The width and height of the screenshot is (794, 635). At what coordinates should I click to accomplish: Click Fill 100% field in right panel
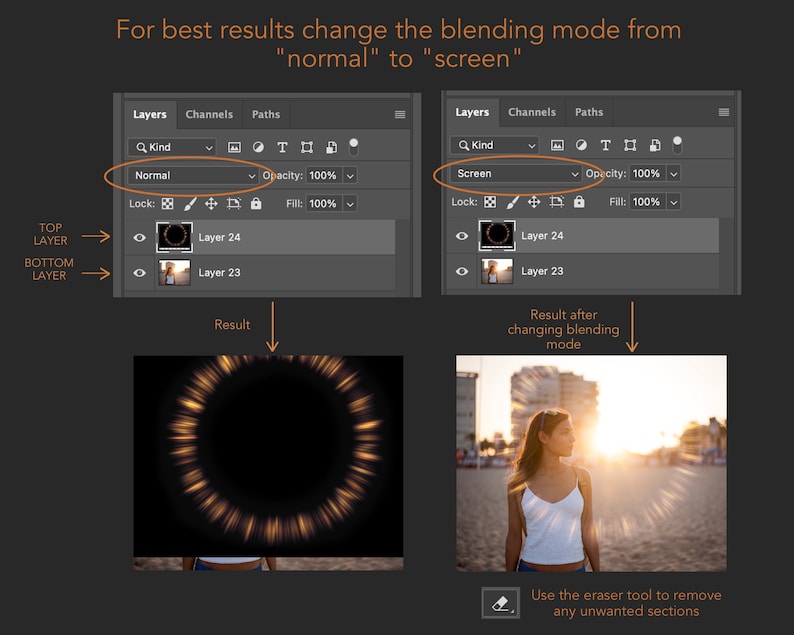[x=648, y=202]
